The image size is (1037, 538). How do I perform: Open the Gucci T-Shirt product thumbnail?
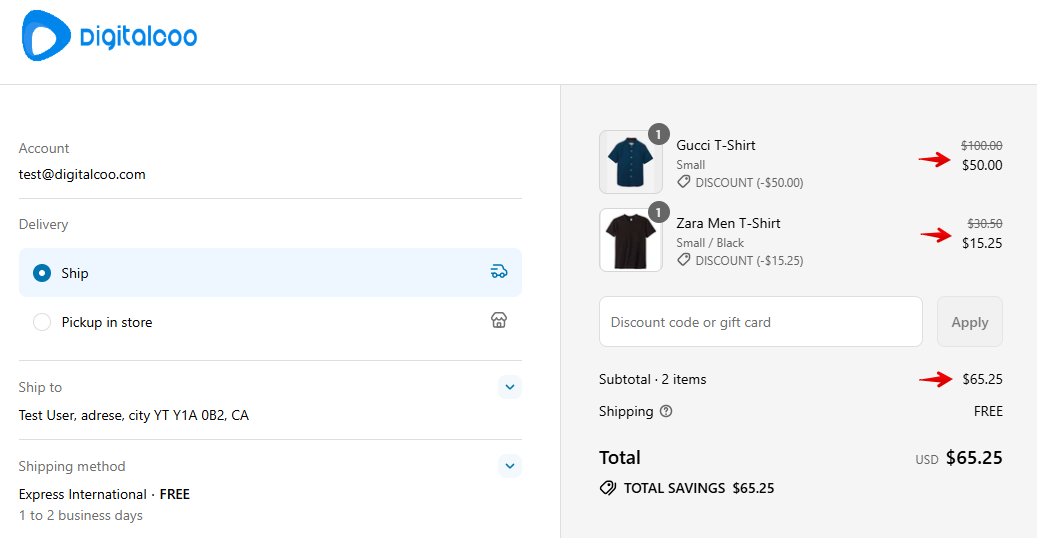pyautogui.click(x=630, y=162)
